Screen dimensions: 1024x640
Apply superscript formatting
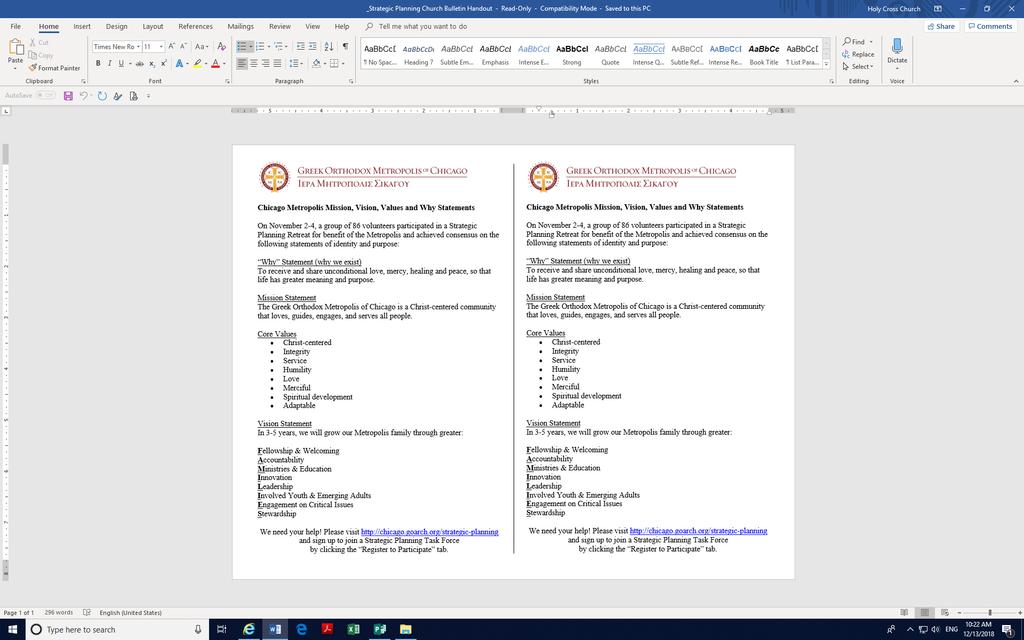[163, 63]
